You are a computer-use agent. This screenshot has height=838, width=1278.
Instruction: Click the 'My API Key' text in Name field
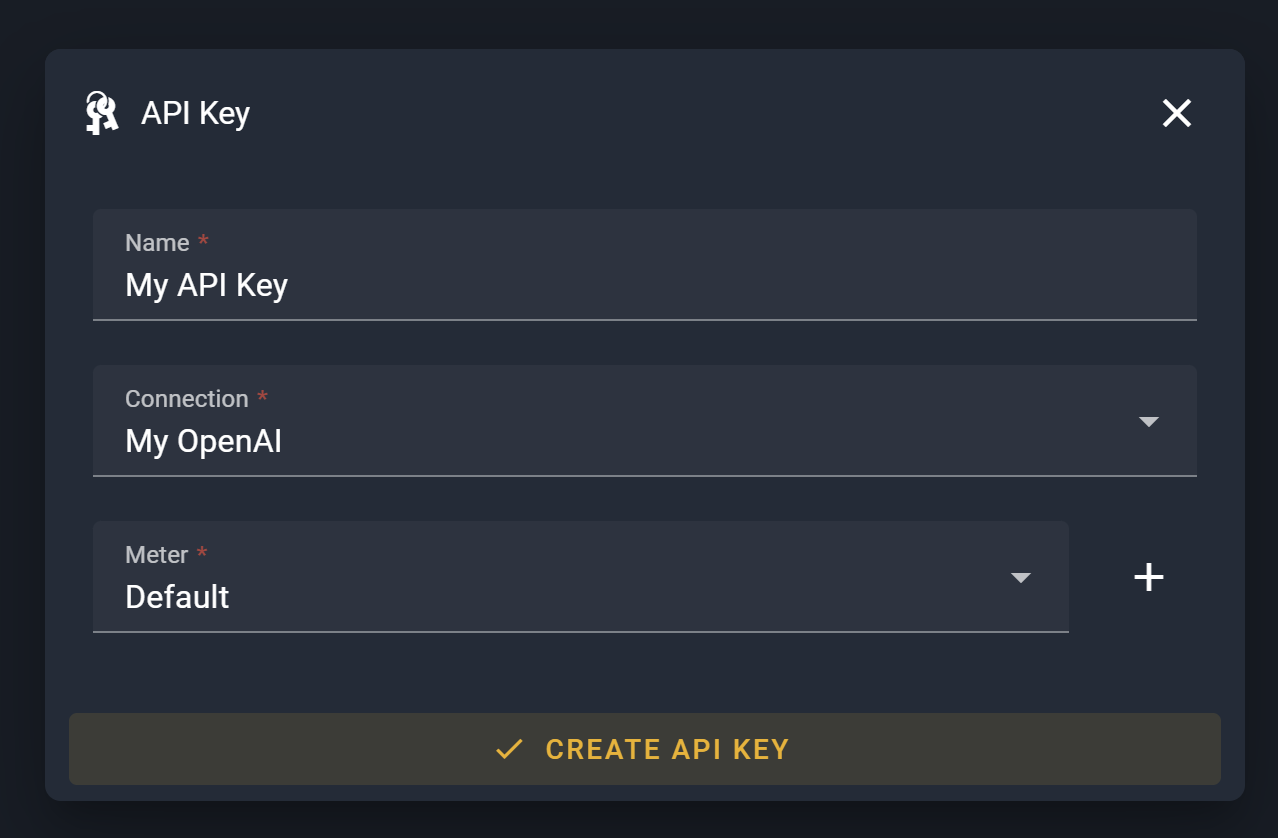[x=206, y=286]
